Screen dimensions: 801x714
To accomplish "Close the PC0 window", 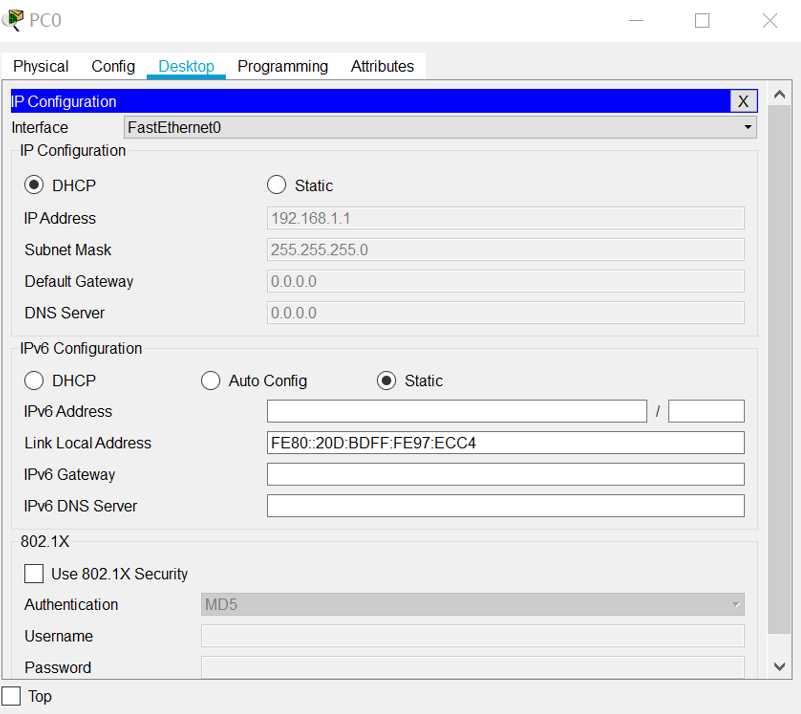I will (770, 20).
